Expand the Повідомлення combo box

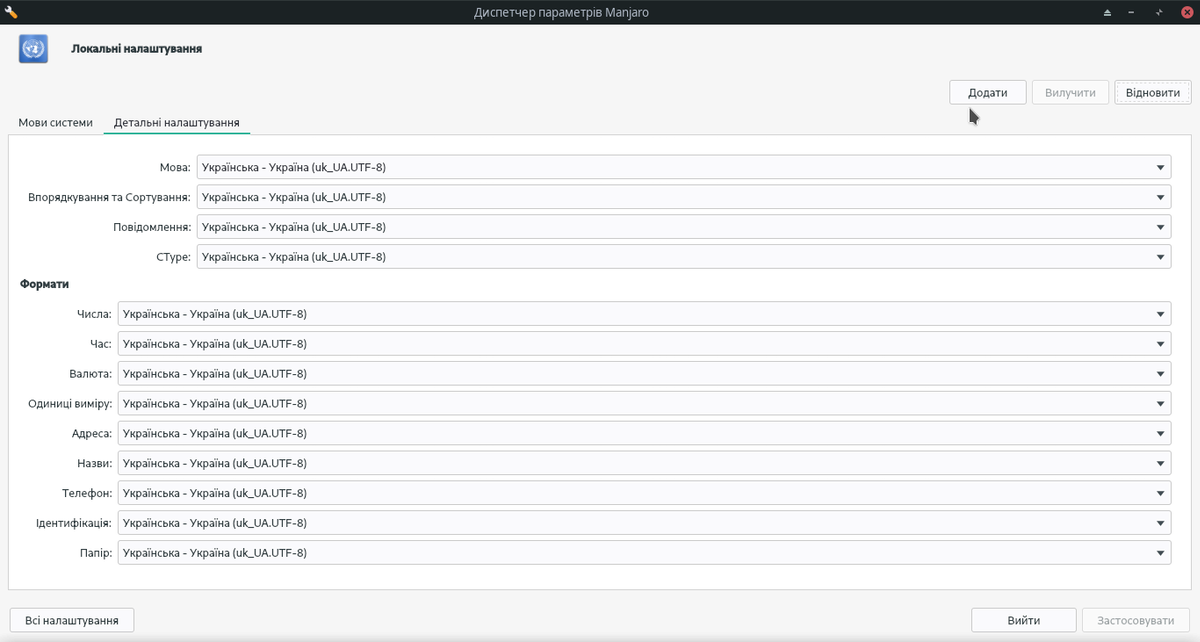pos(684,227)
